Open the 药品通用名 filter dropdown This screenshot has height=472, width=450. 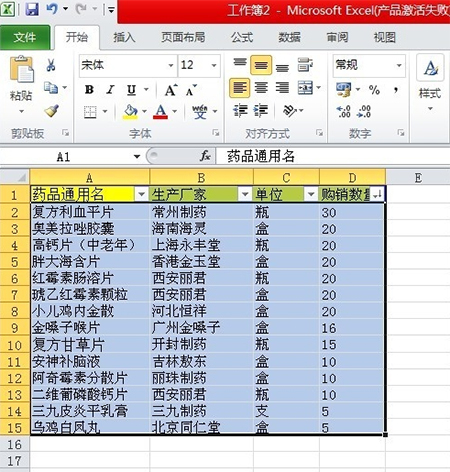141,194
